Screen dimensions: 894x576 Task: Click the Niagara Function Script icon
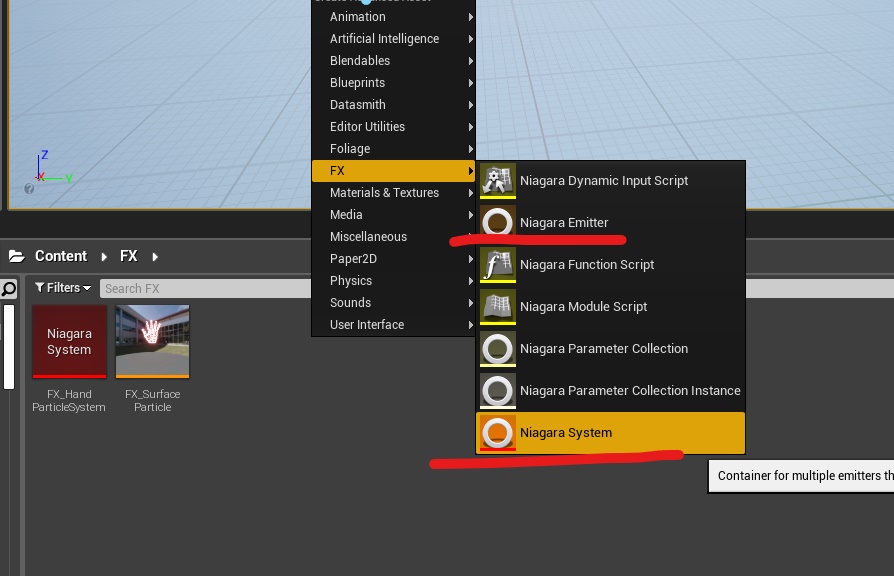(x=498, y=265)
